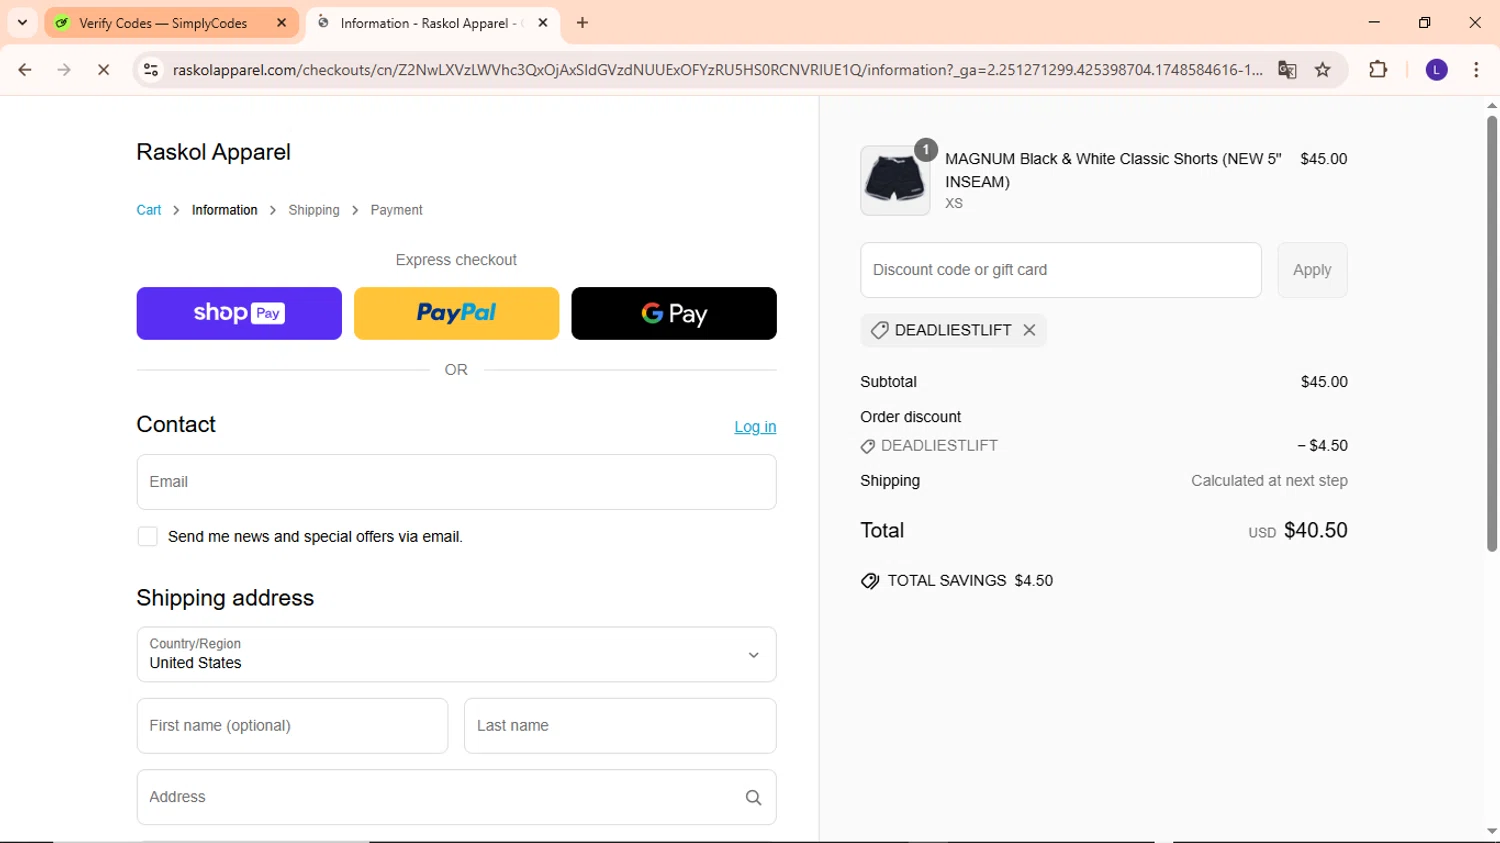Click the Log in link

tap(755, 427)
